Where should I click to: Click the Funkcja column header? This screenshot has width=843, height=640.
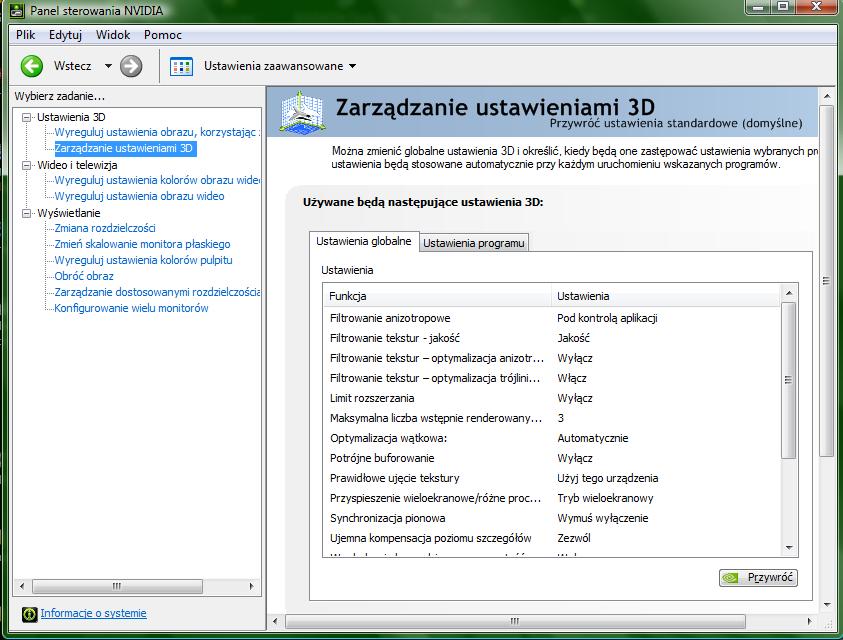pyautogui.click(x=438, y=296)
